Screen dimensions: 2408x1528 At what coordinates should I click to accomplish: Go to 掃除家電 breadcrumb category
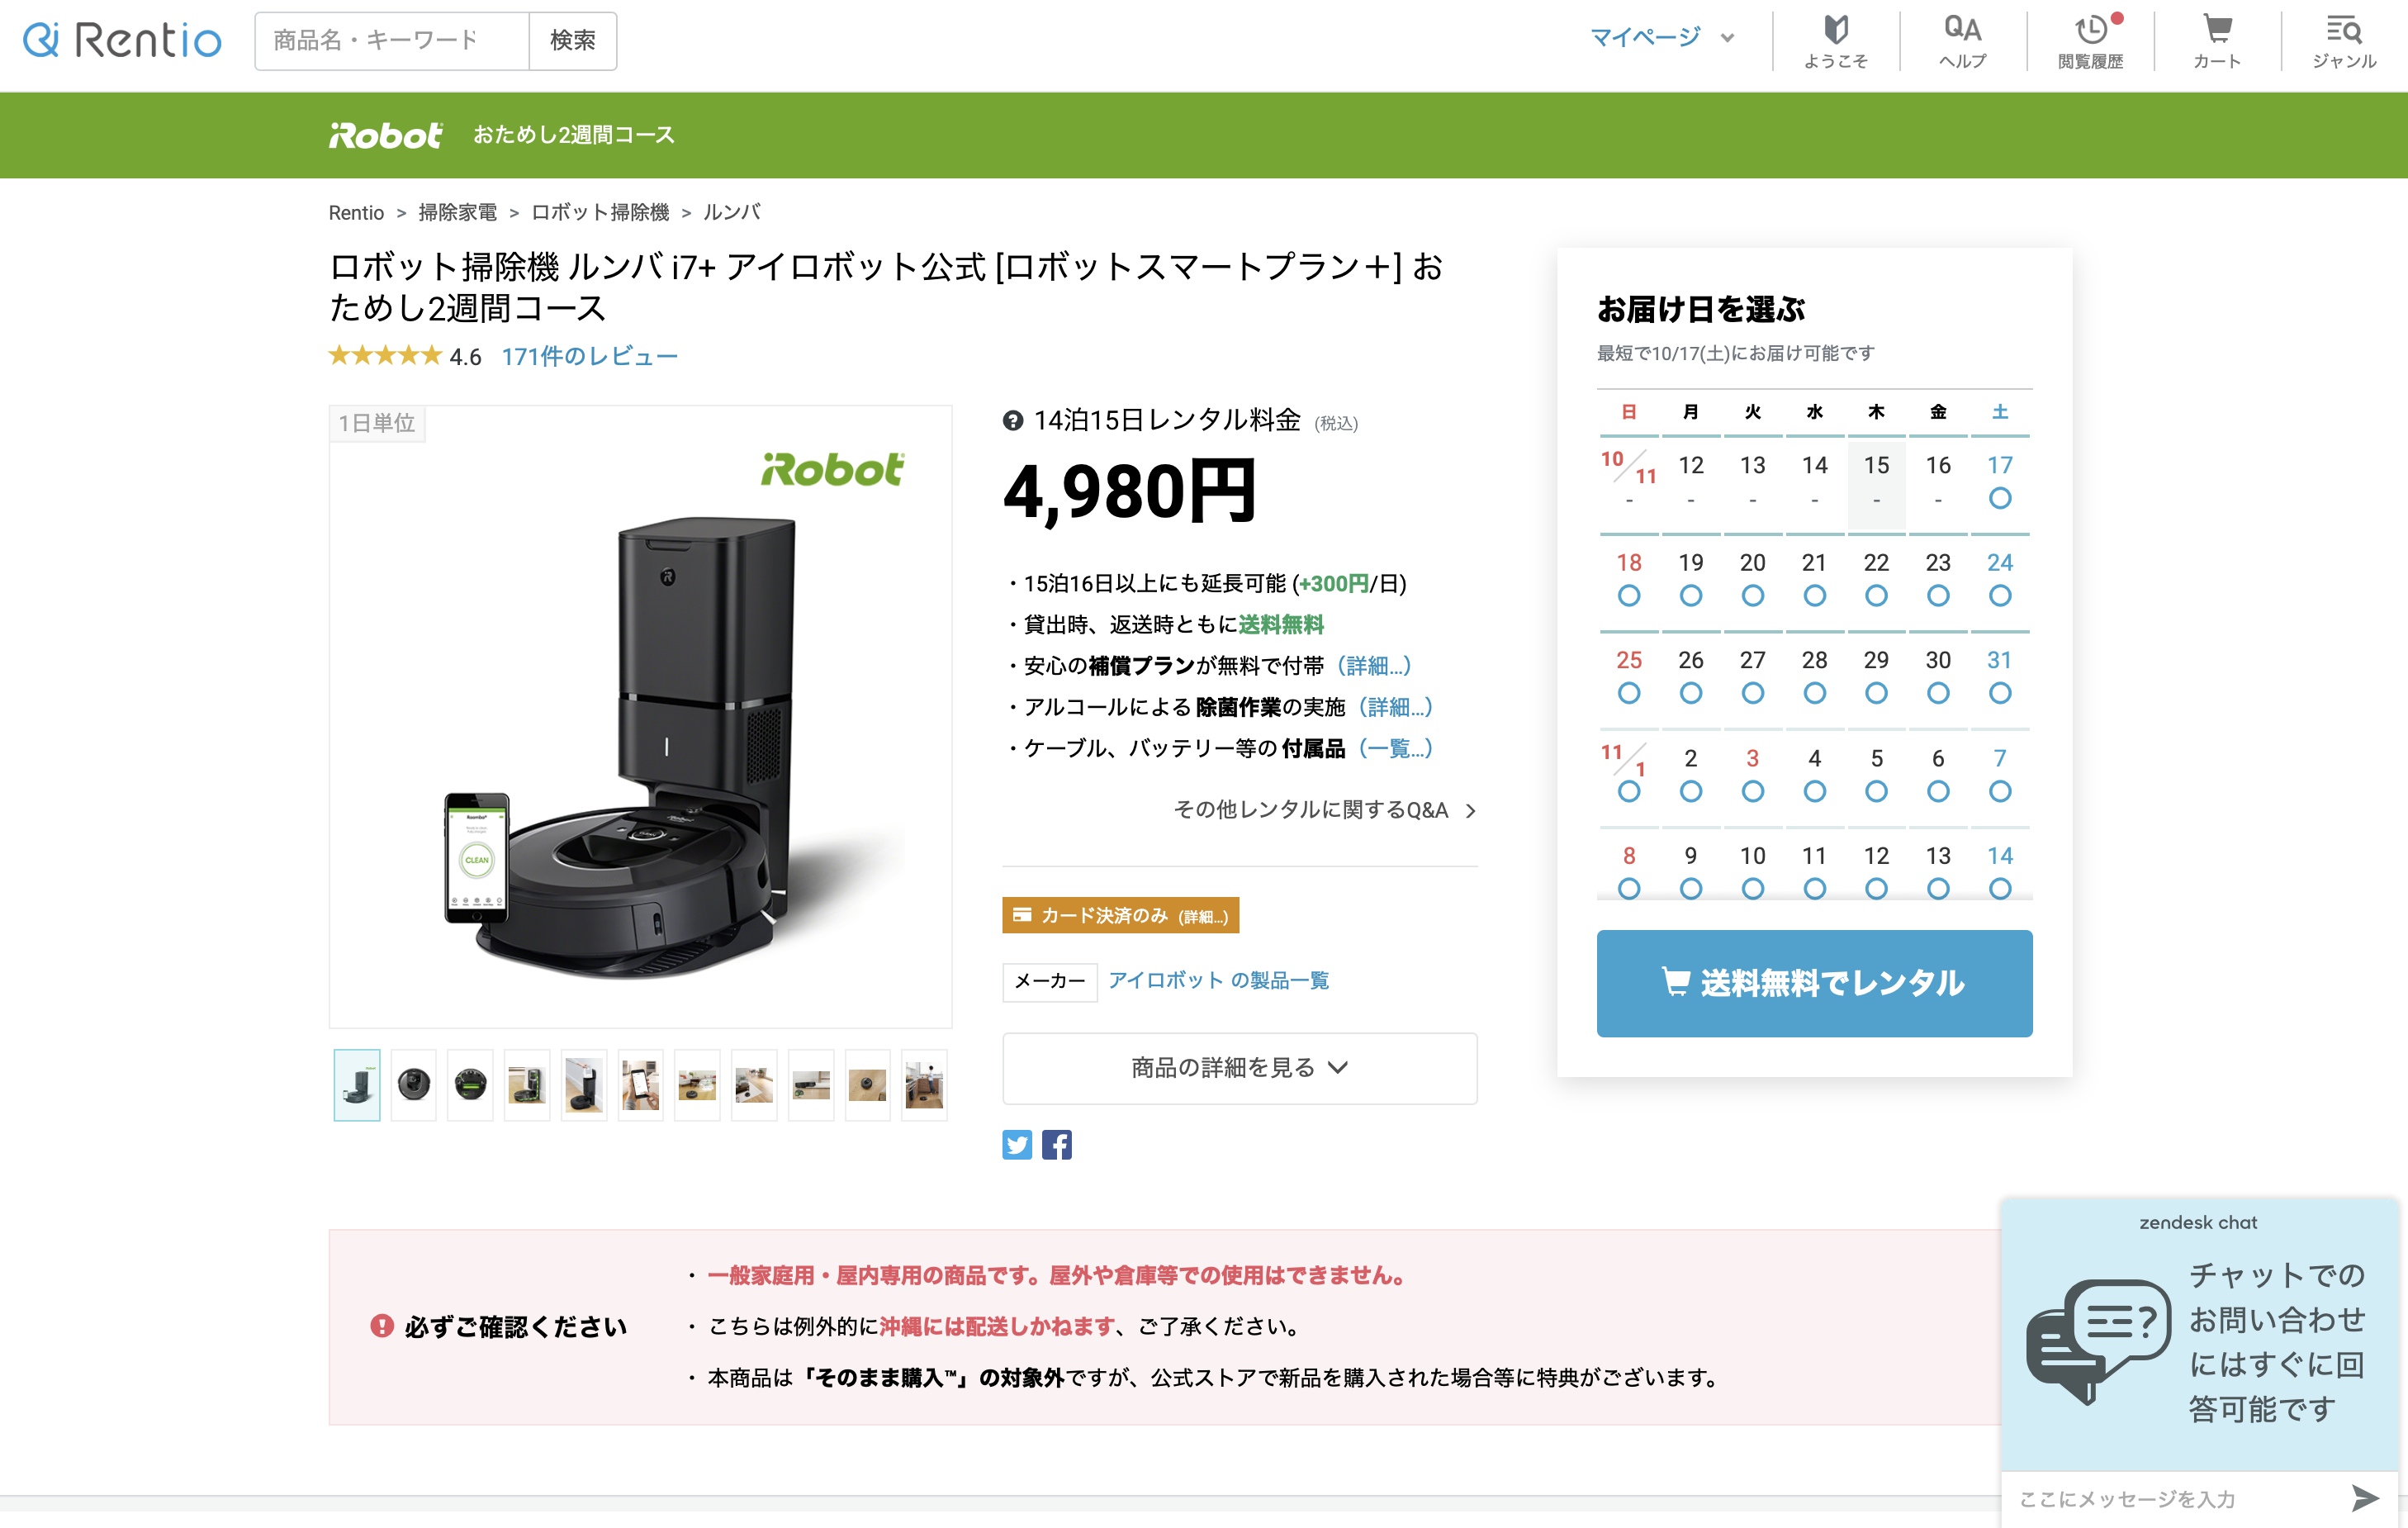pyautogui.click(x=457, y=212)
